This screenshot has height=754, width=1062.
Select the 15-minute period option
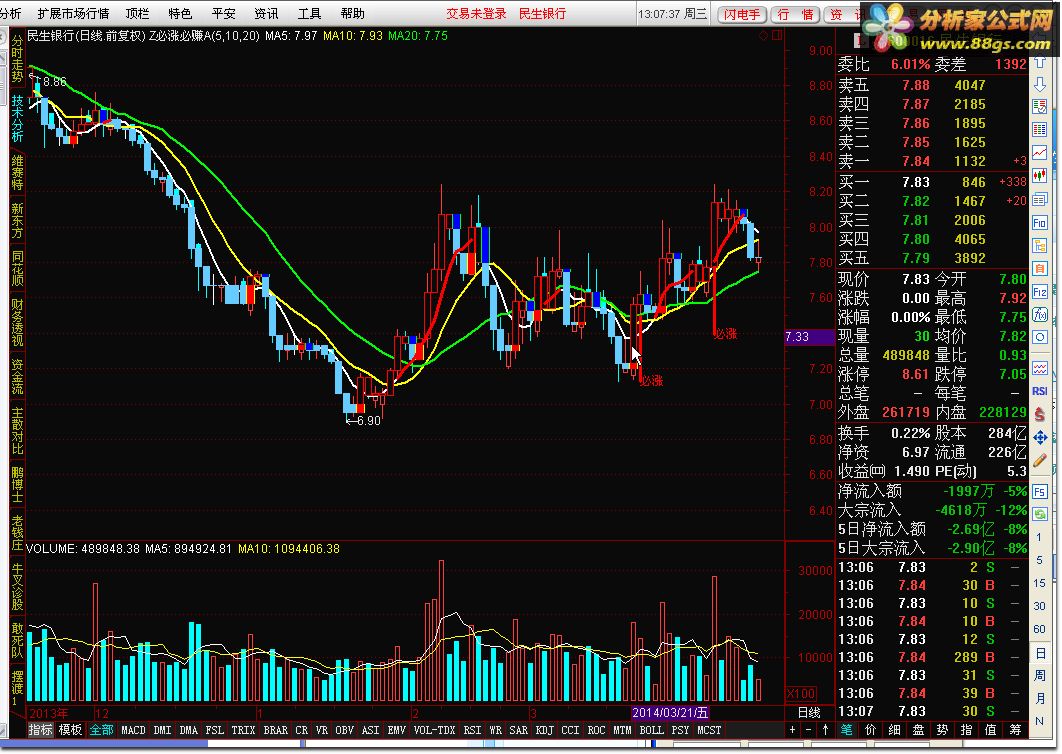pyautogui.click(x=1039, y=583)
